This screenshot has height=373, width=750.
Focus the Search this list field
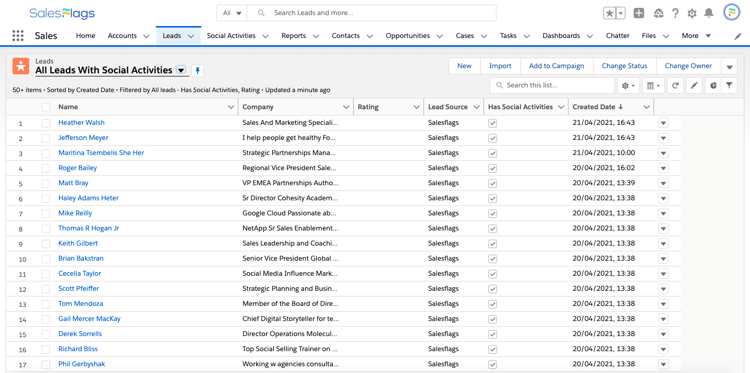tap(552, 86)
